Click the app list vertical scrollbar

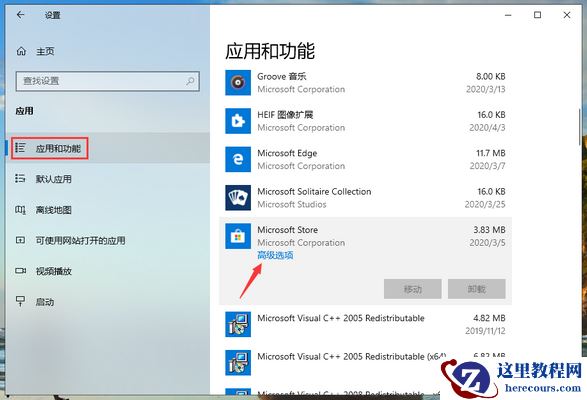click(580, 127)
